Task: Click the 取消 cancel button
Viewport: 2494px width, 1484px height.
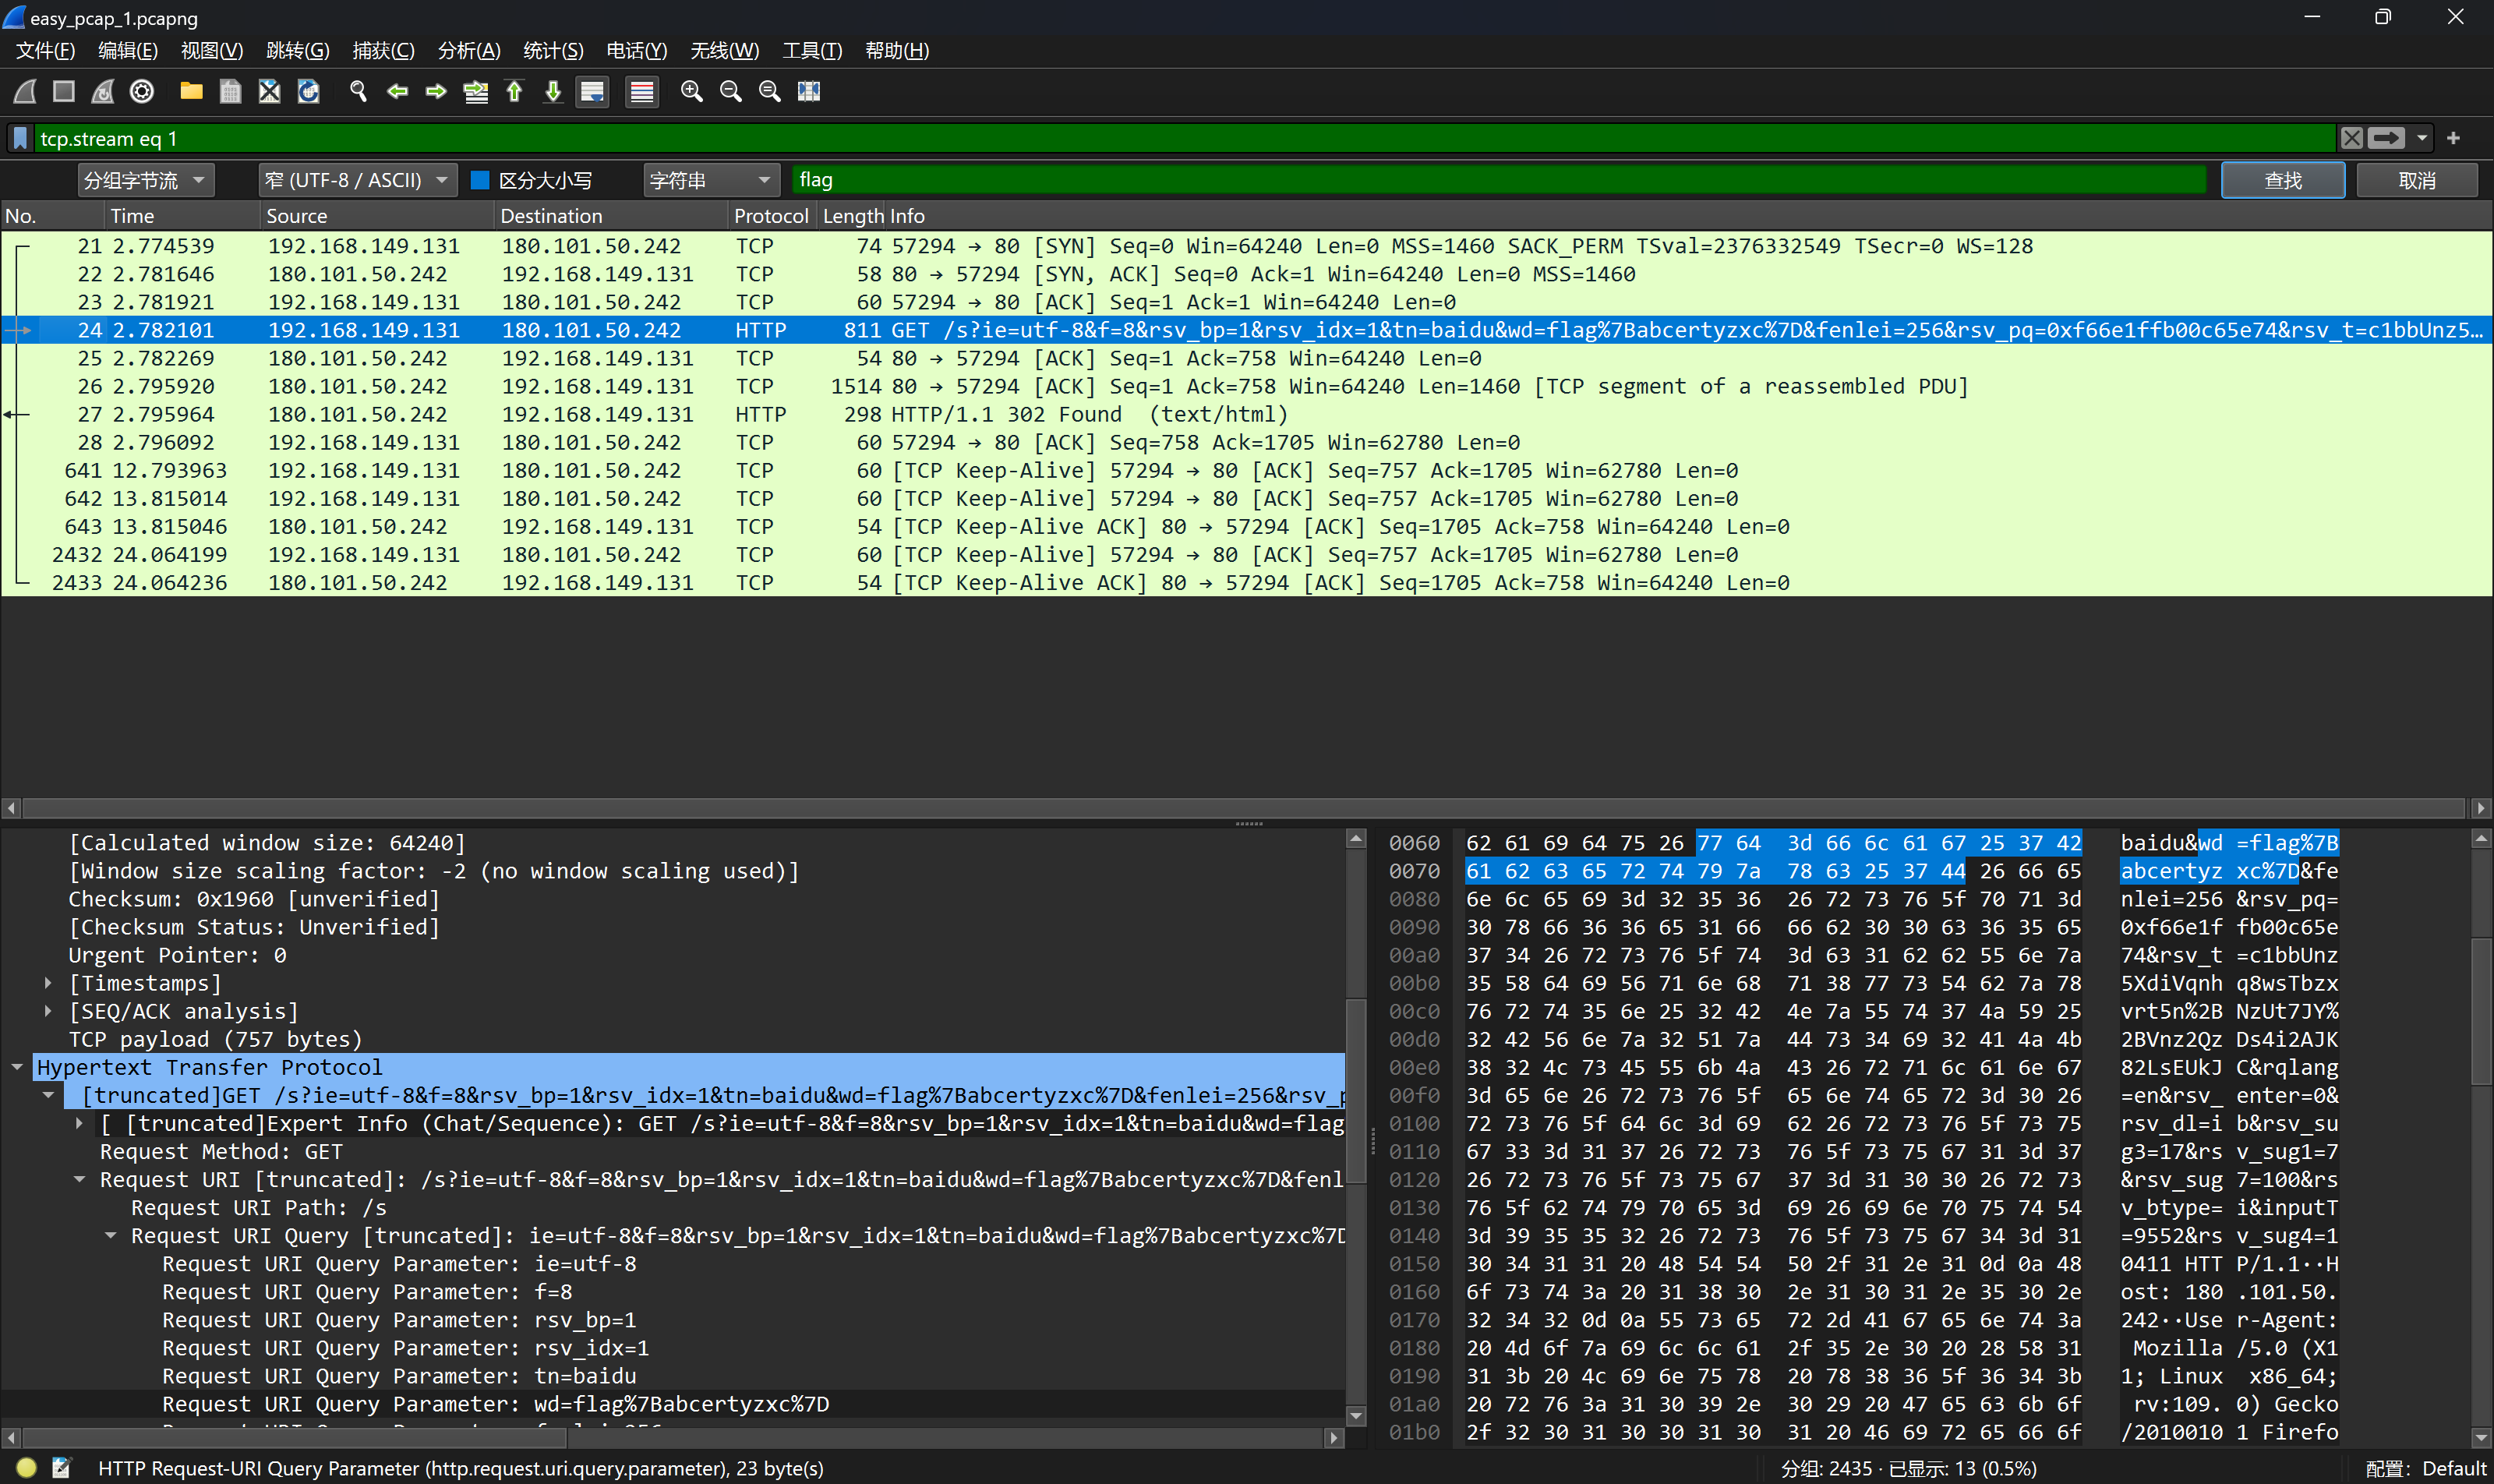Action: click(x=2417, y=180)
